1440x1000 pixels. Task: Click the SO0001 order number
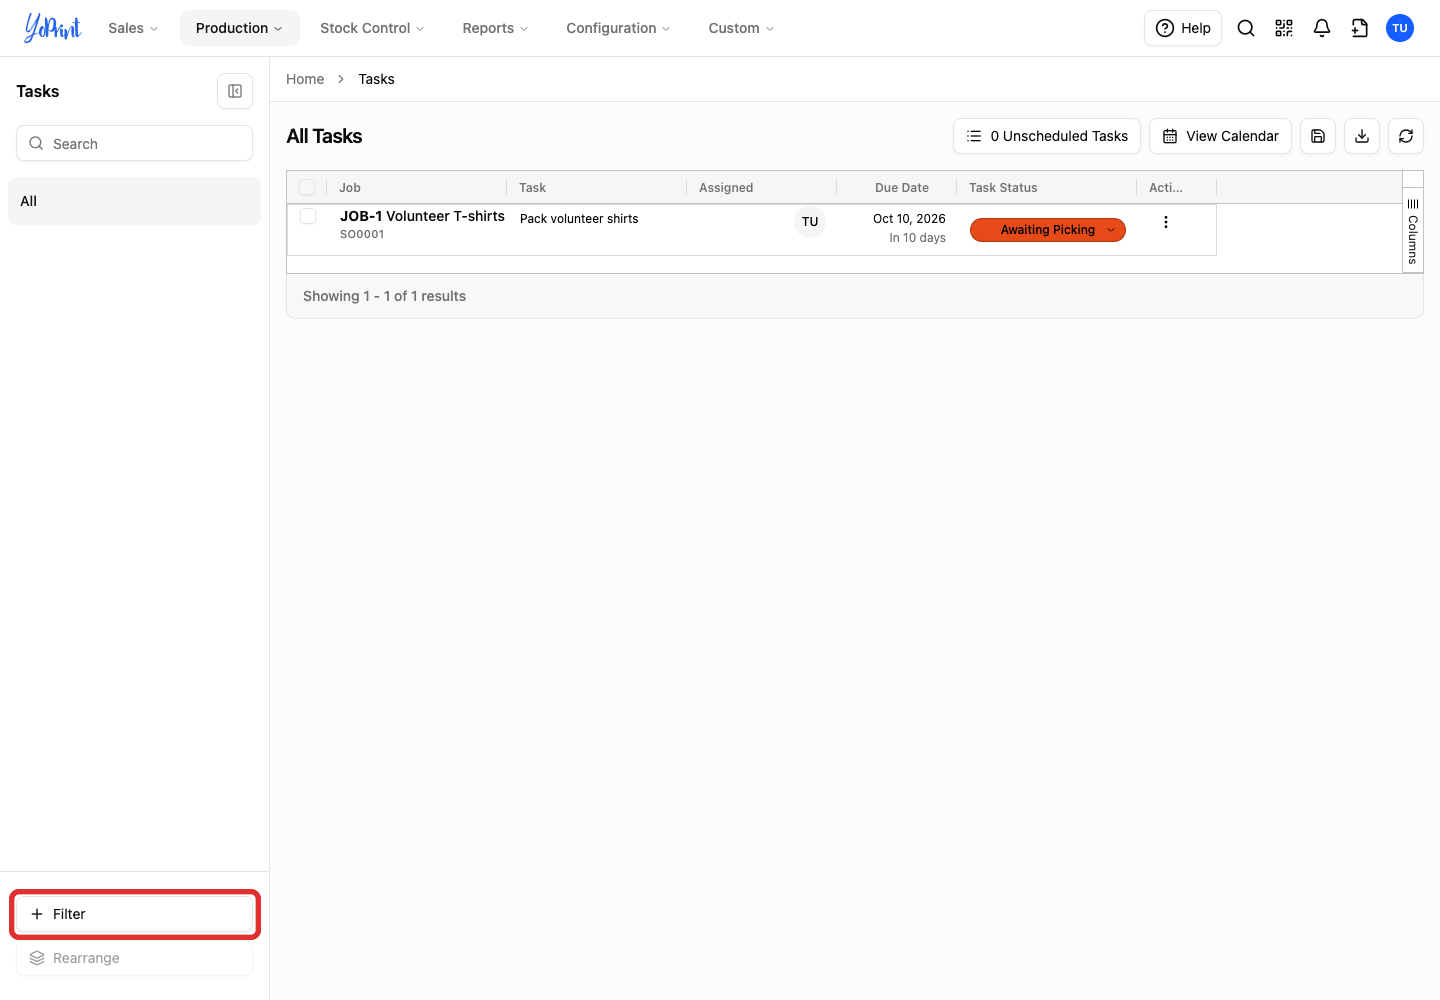point(362,235)
